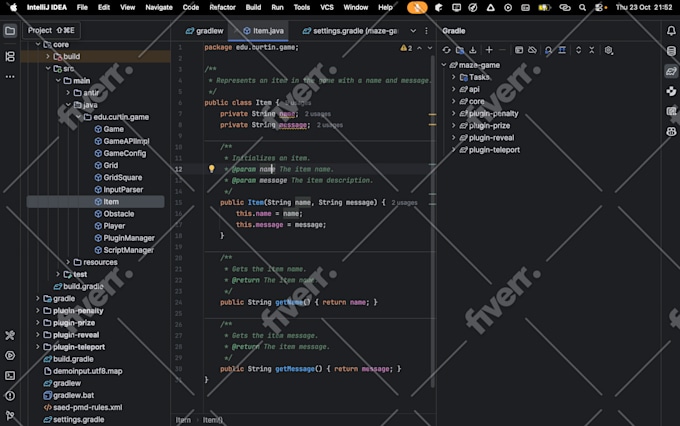Click Item() in the breadcrumb bar
Screen dimensions: 680x426
click(213, 420)
